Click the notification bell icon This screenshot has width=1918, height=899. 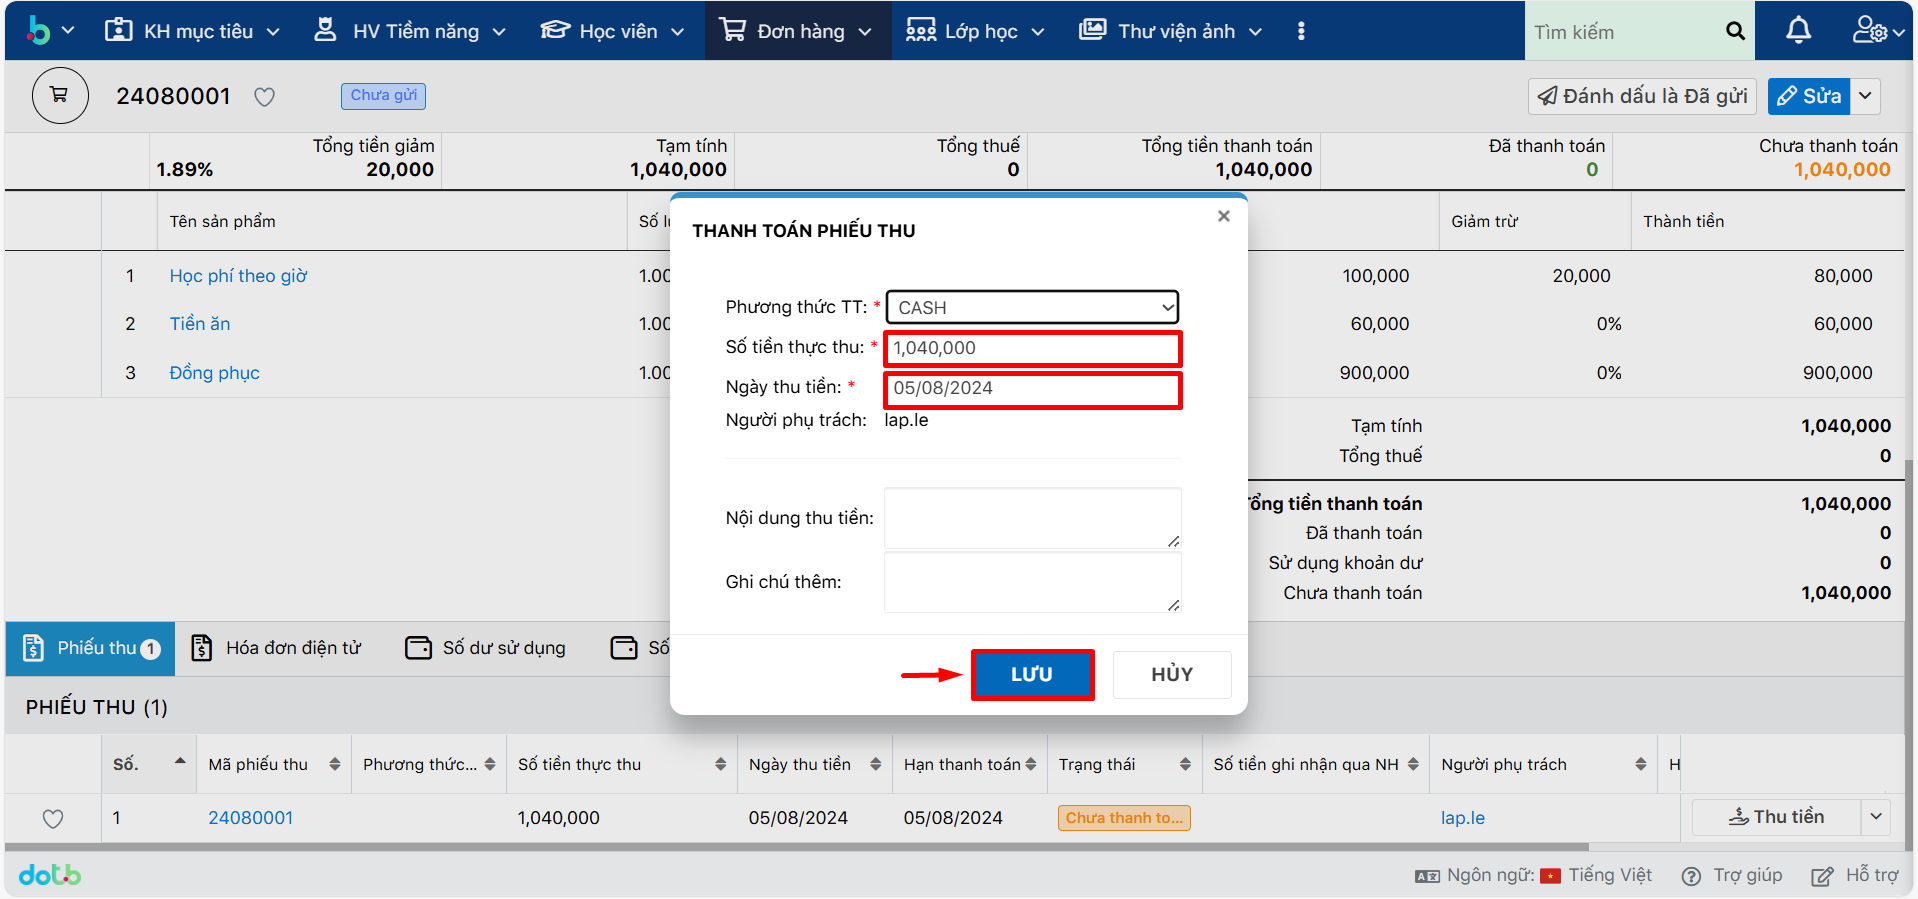pos(1798,31)
